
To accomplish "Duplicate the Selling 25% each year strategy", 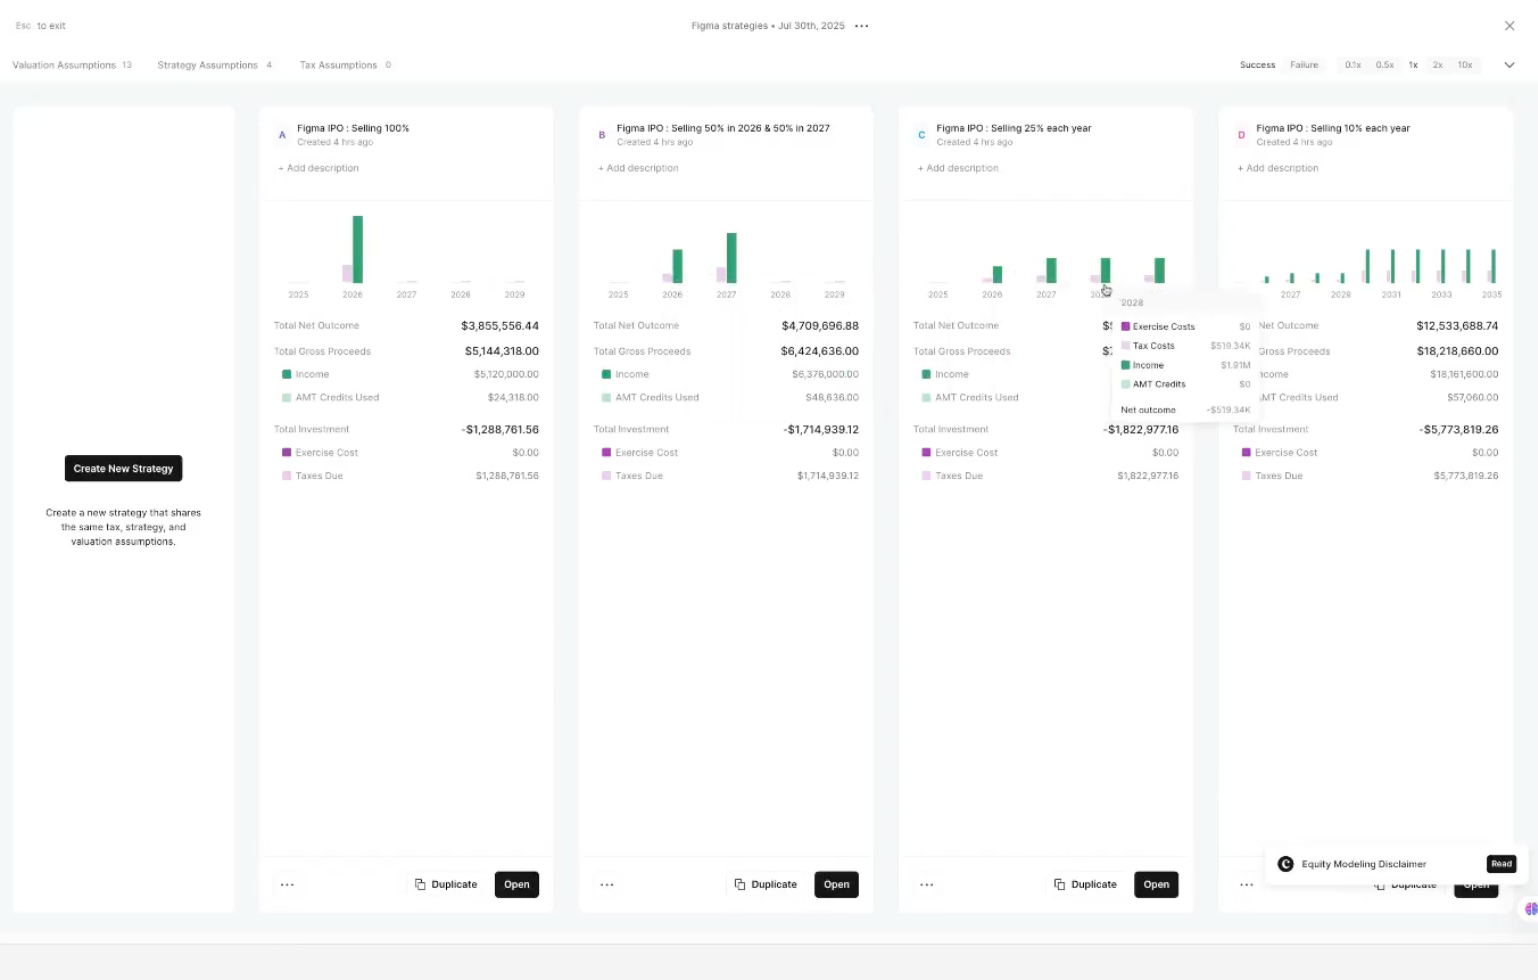I will (1086, 885).
